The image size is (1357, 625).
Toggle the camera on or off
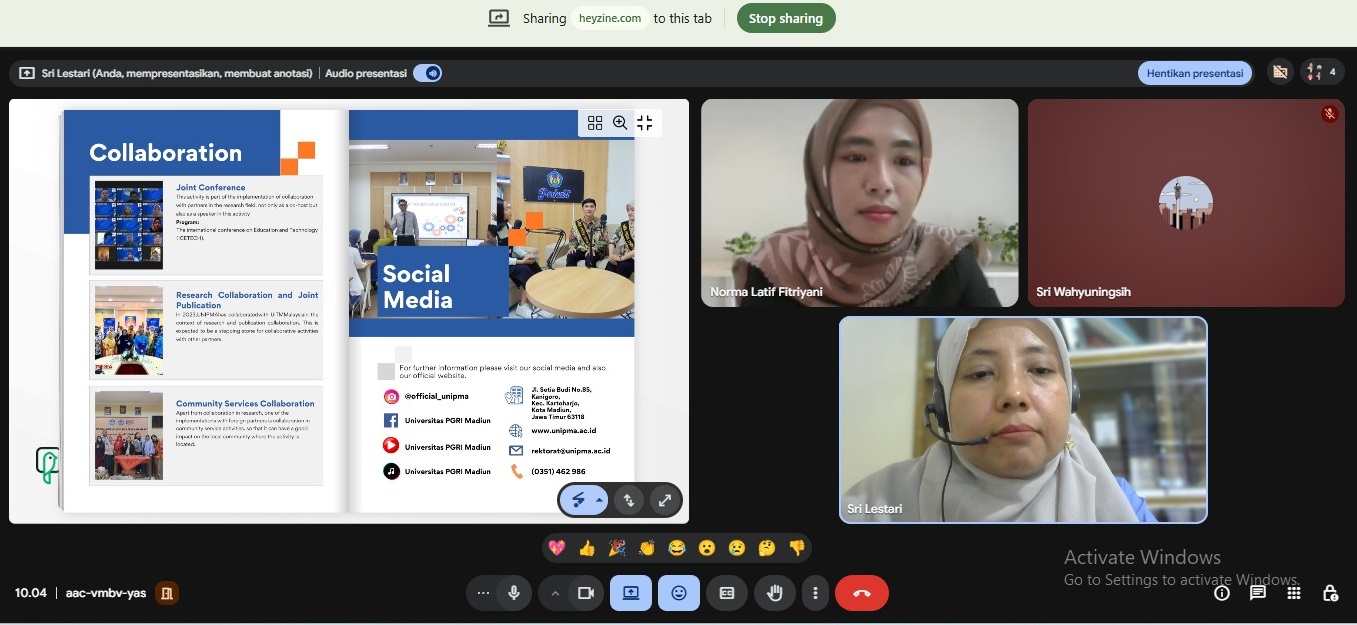(586, 593)
